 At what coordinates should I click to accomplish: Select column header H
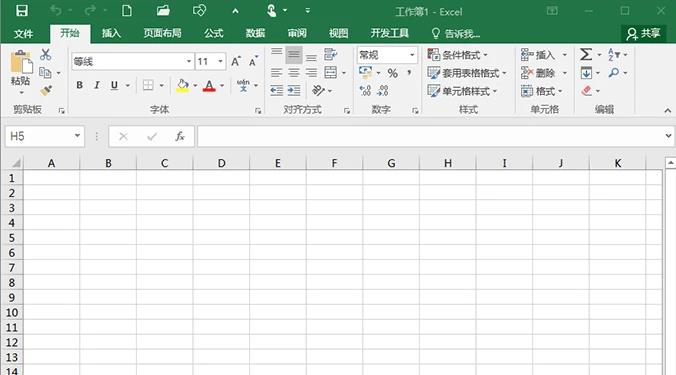(448, 163)
